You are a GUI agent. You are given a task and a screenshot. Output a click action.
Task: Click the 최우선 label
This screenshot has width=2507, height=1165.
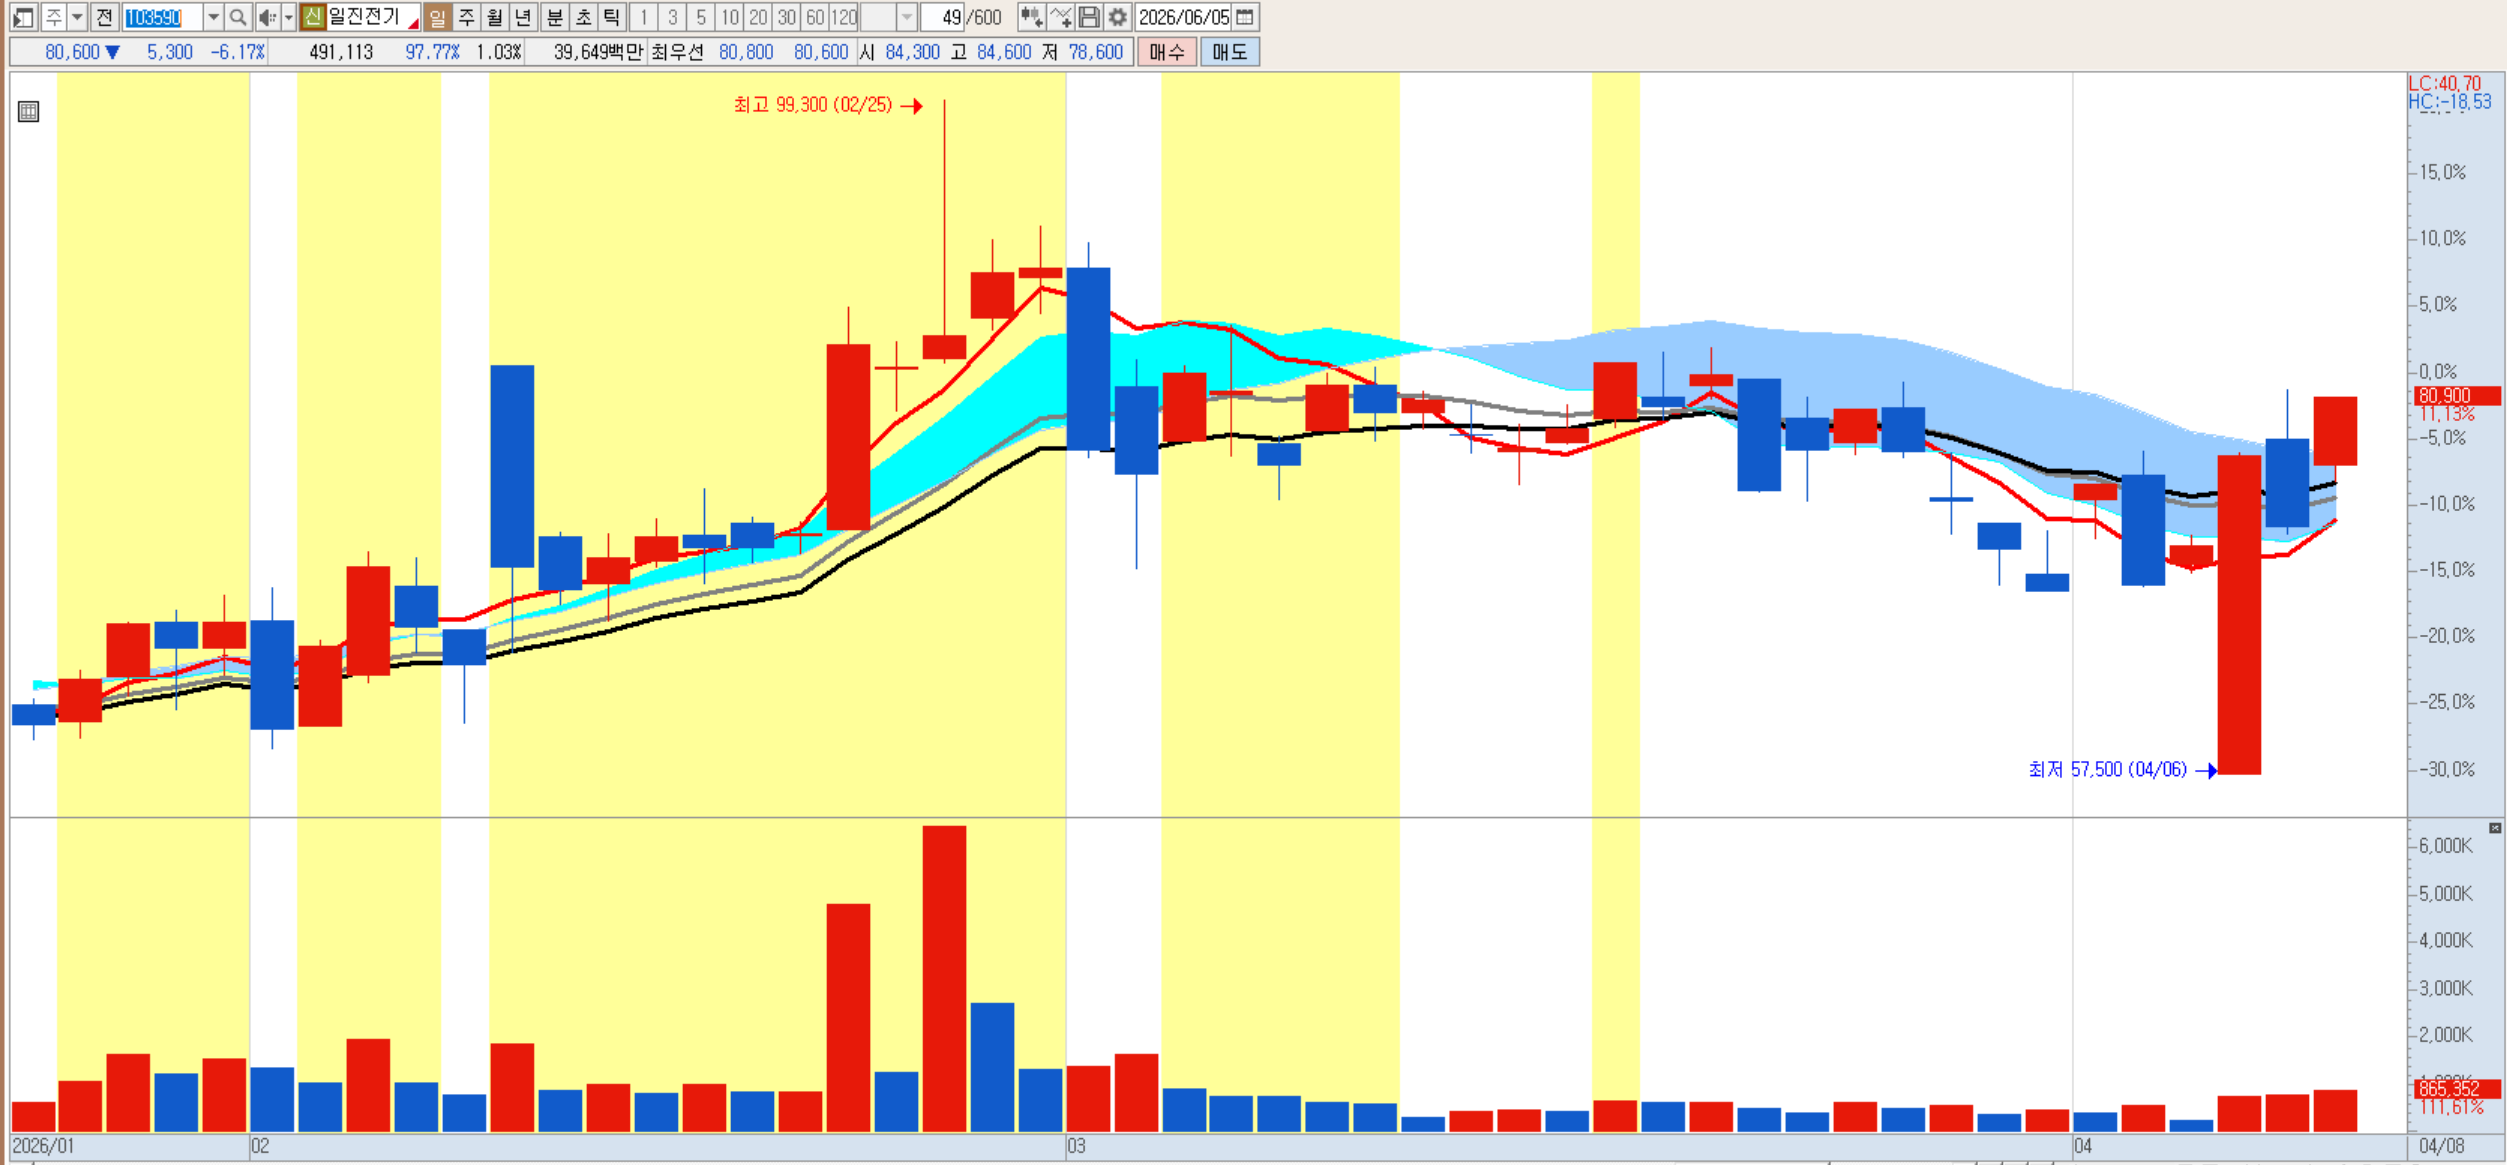pos(677,52)
